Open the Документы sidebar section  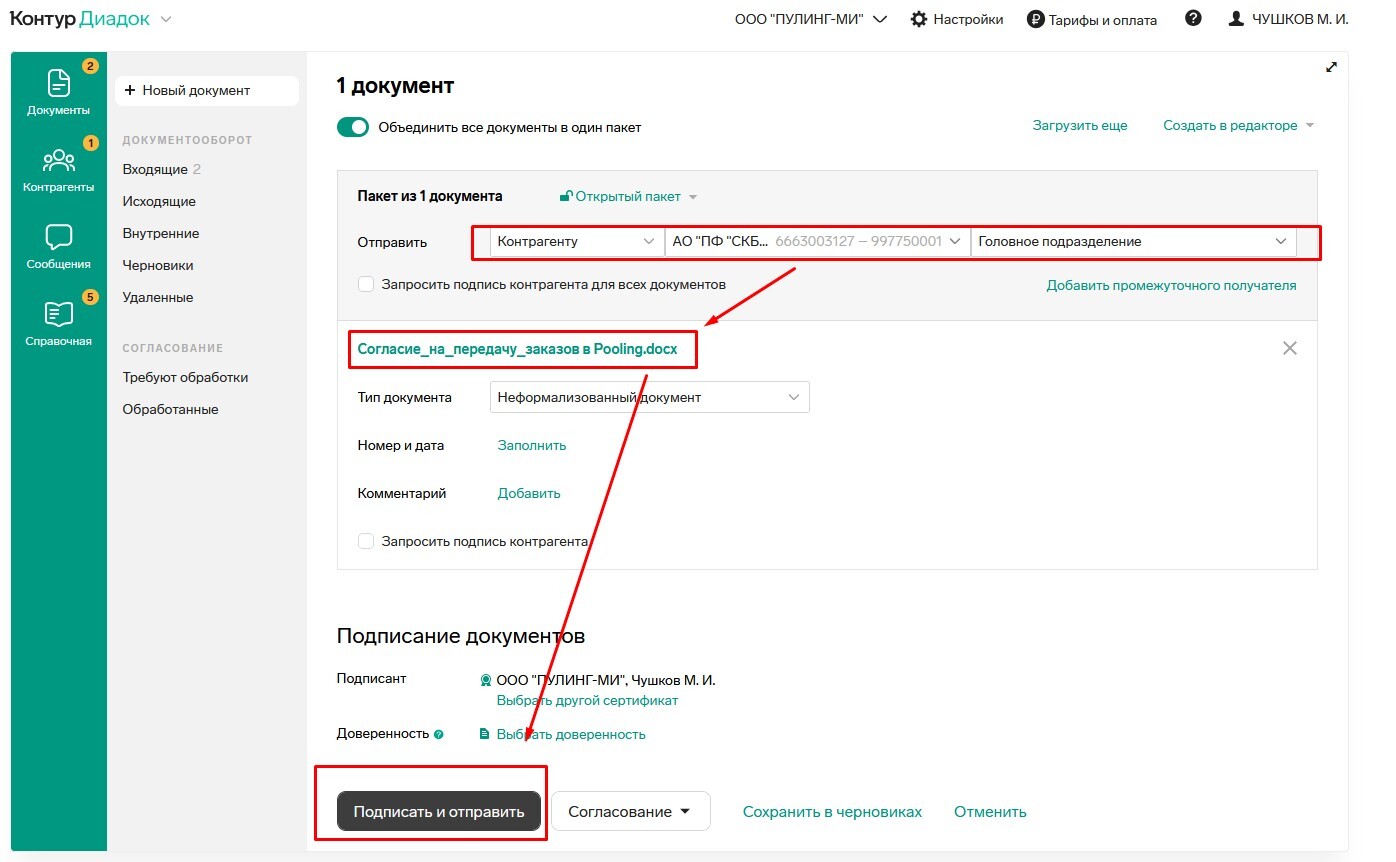coord(58,92)
